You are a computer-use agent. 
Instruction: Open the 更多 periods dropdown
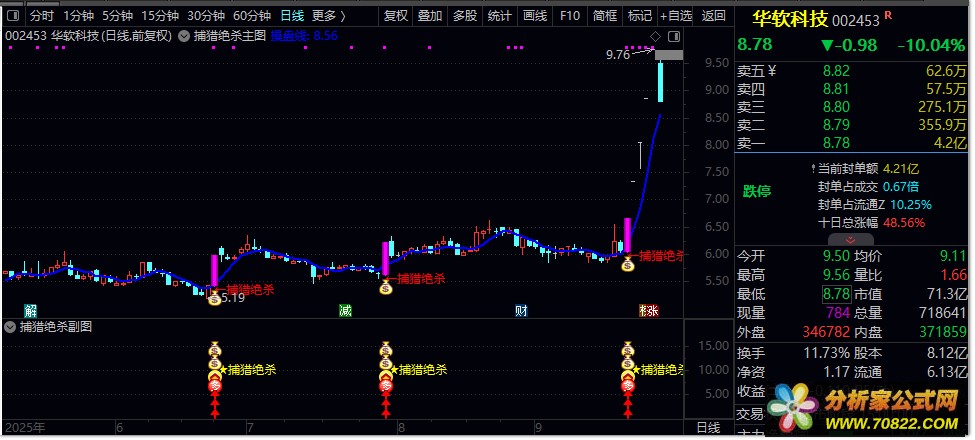(328, 16)
